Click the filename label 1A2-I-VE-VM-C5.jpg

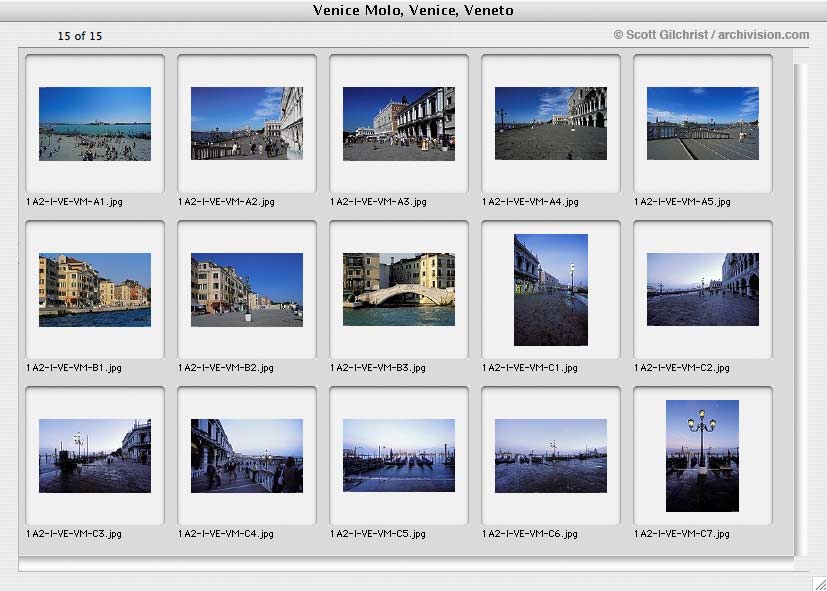coord(378,534)
